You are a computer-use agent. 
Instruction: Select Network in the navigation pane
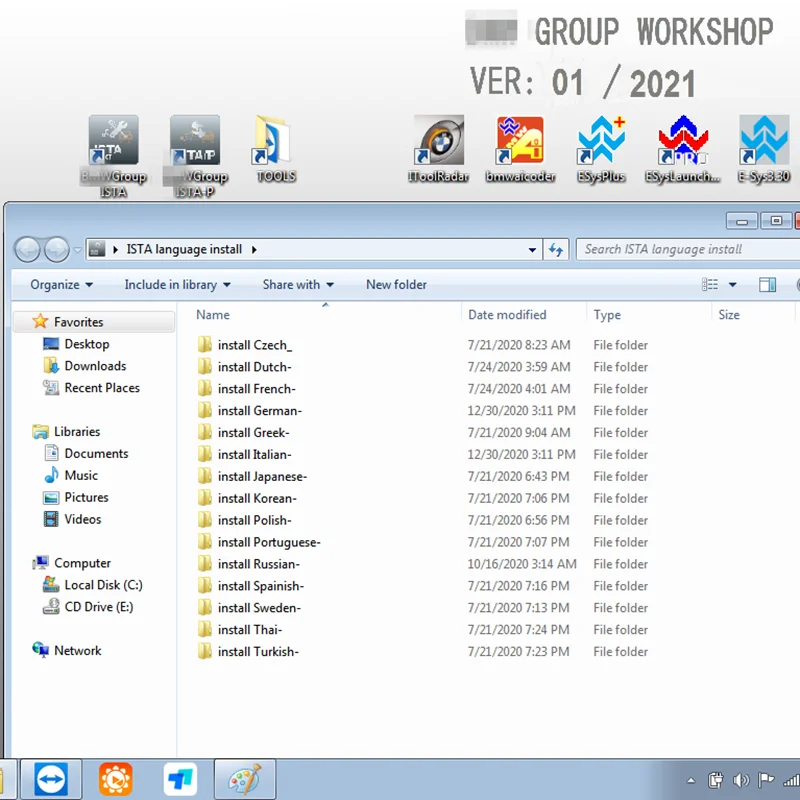77,651
